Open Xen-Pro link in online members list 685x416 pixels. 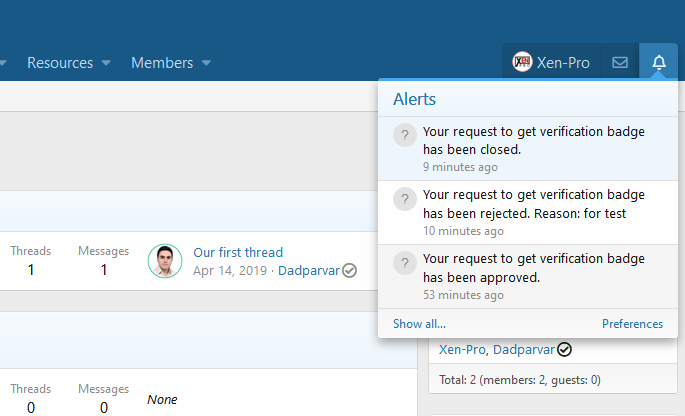pyautogui.click(x=462, y=350)
